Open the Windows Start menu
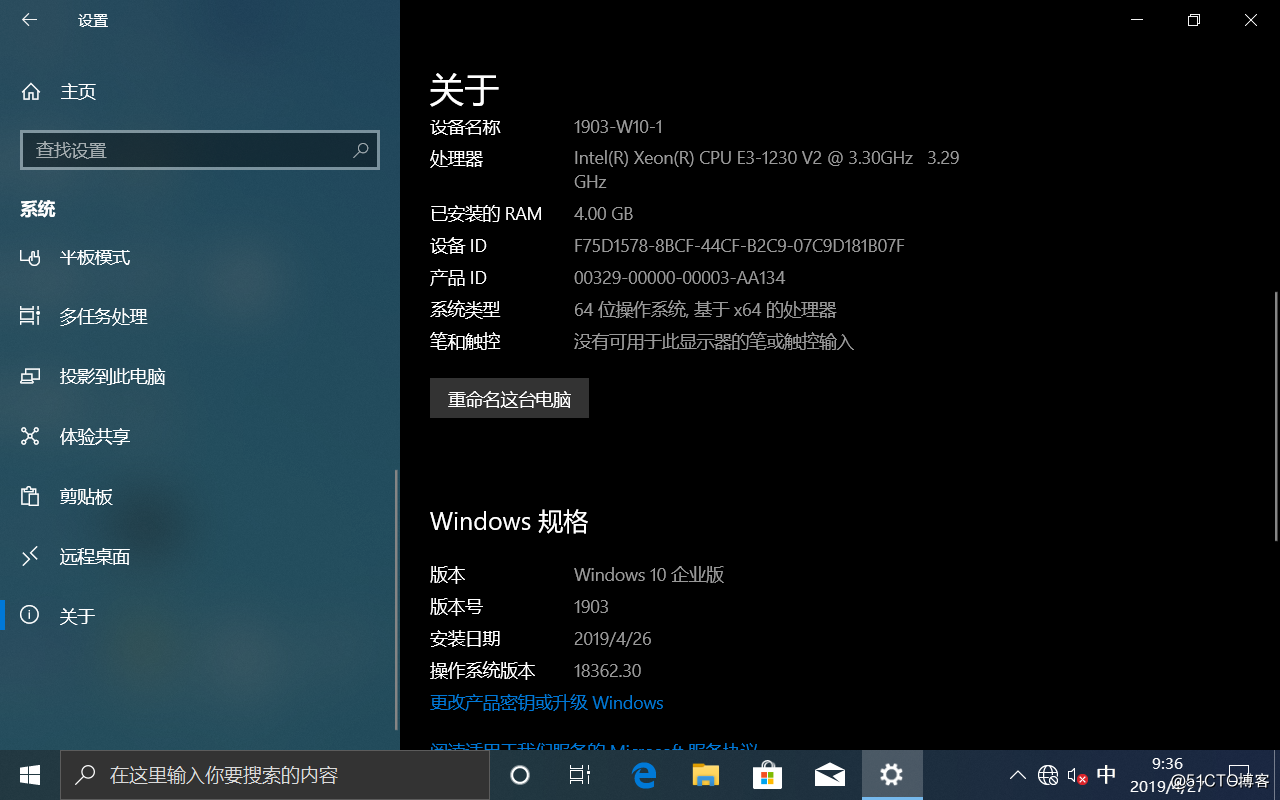 pyautogui.click(x=30, y=775)
